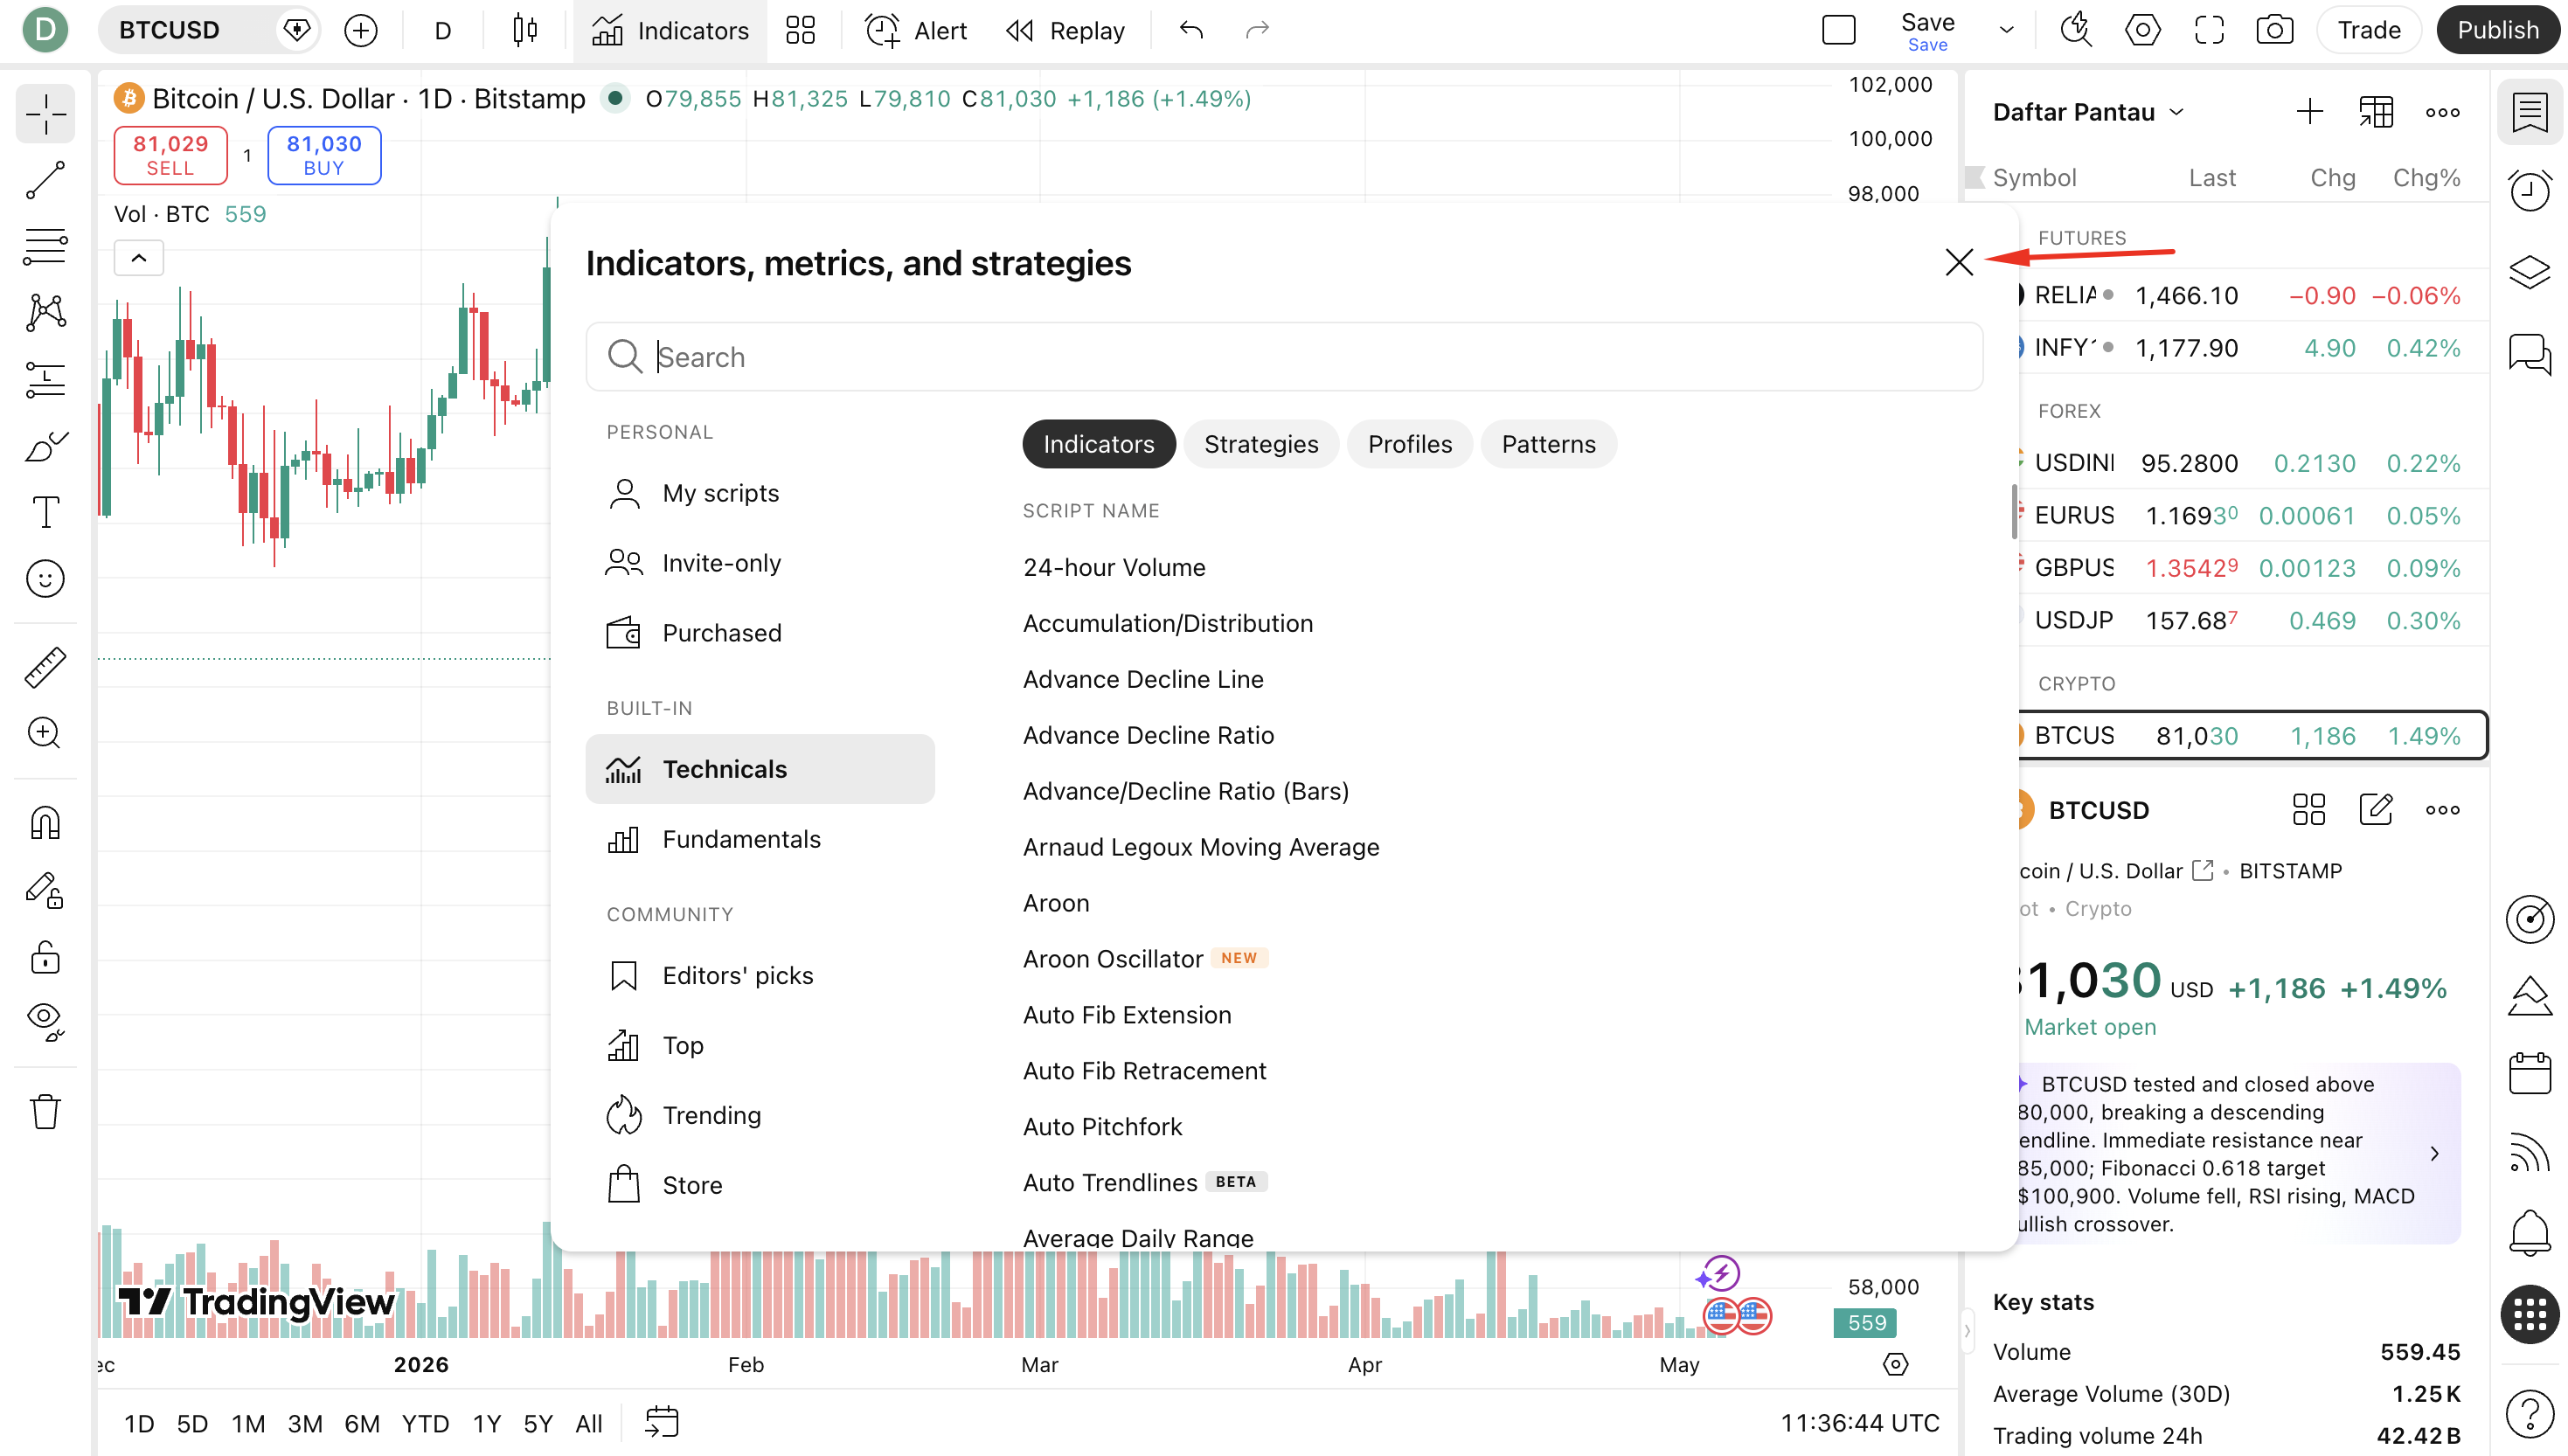Redo the last undone action

(1257, 30)
